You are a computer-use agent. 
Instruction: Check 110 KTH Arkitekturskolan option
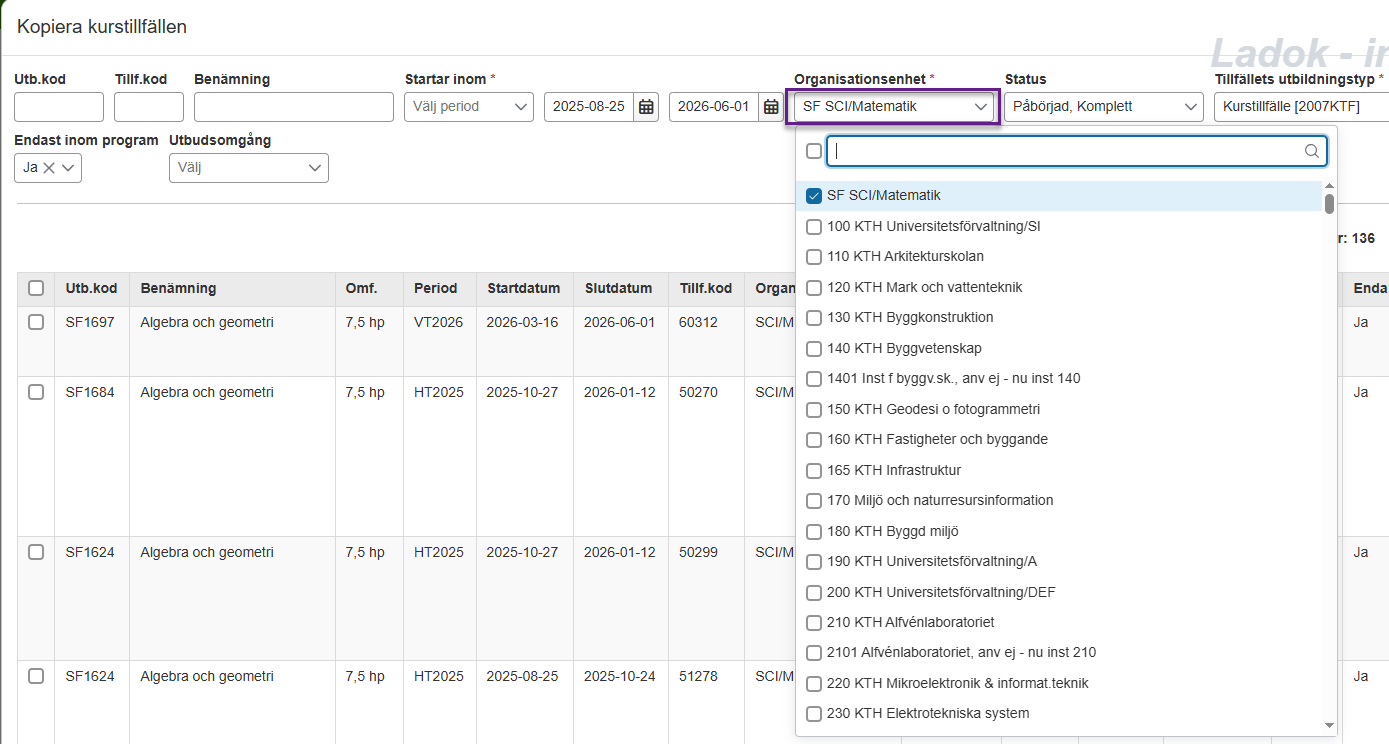click(814, 257)
